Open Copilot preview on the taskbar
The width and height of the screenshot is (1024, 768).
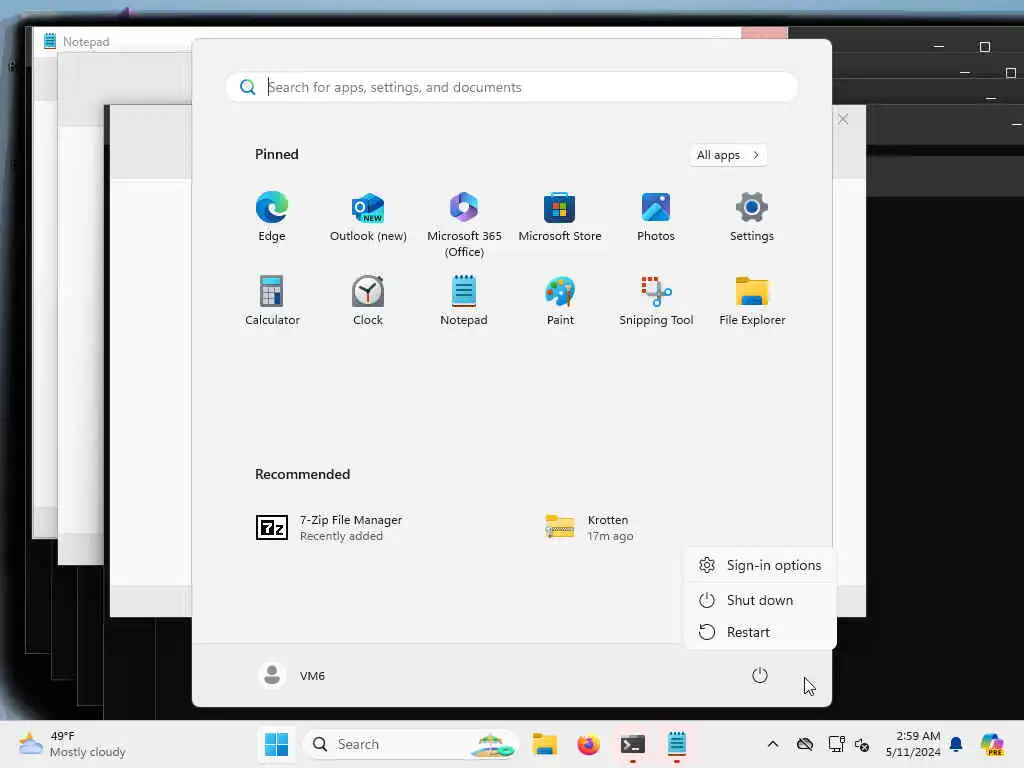click(x=992, y=744)
